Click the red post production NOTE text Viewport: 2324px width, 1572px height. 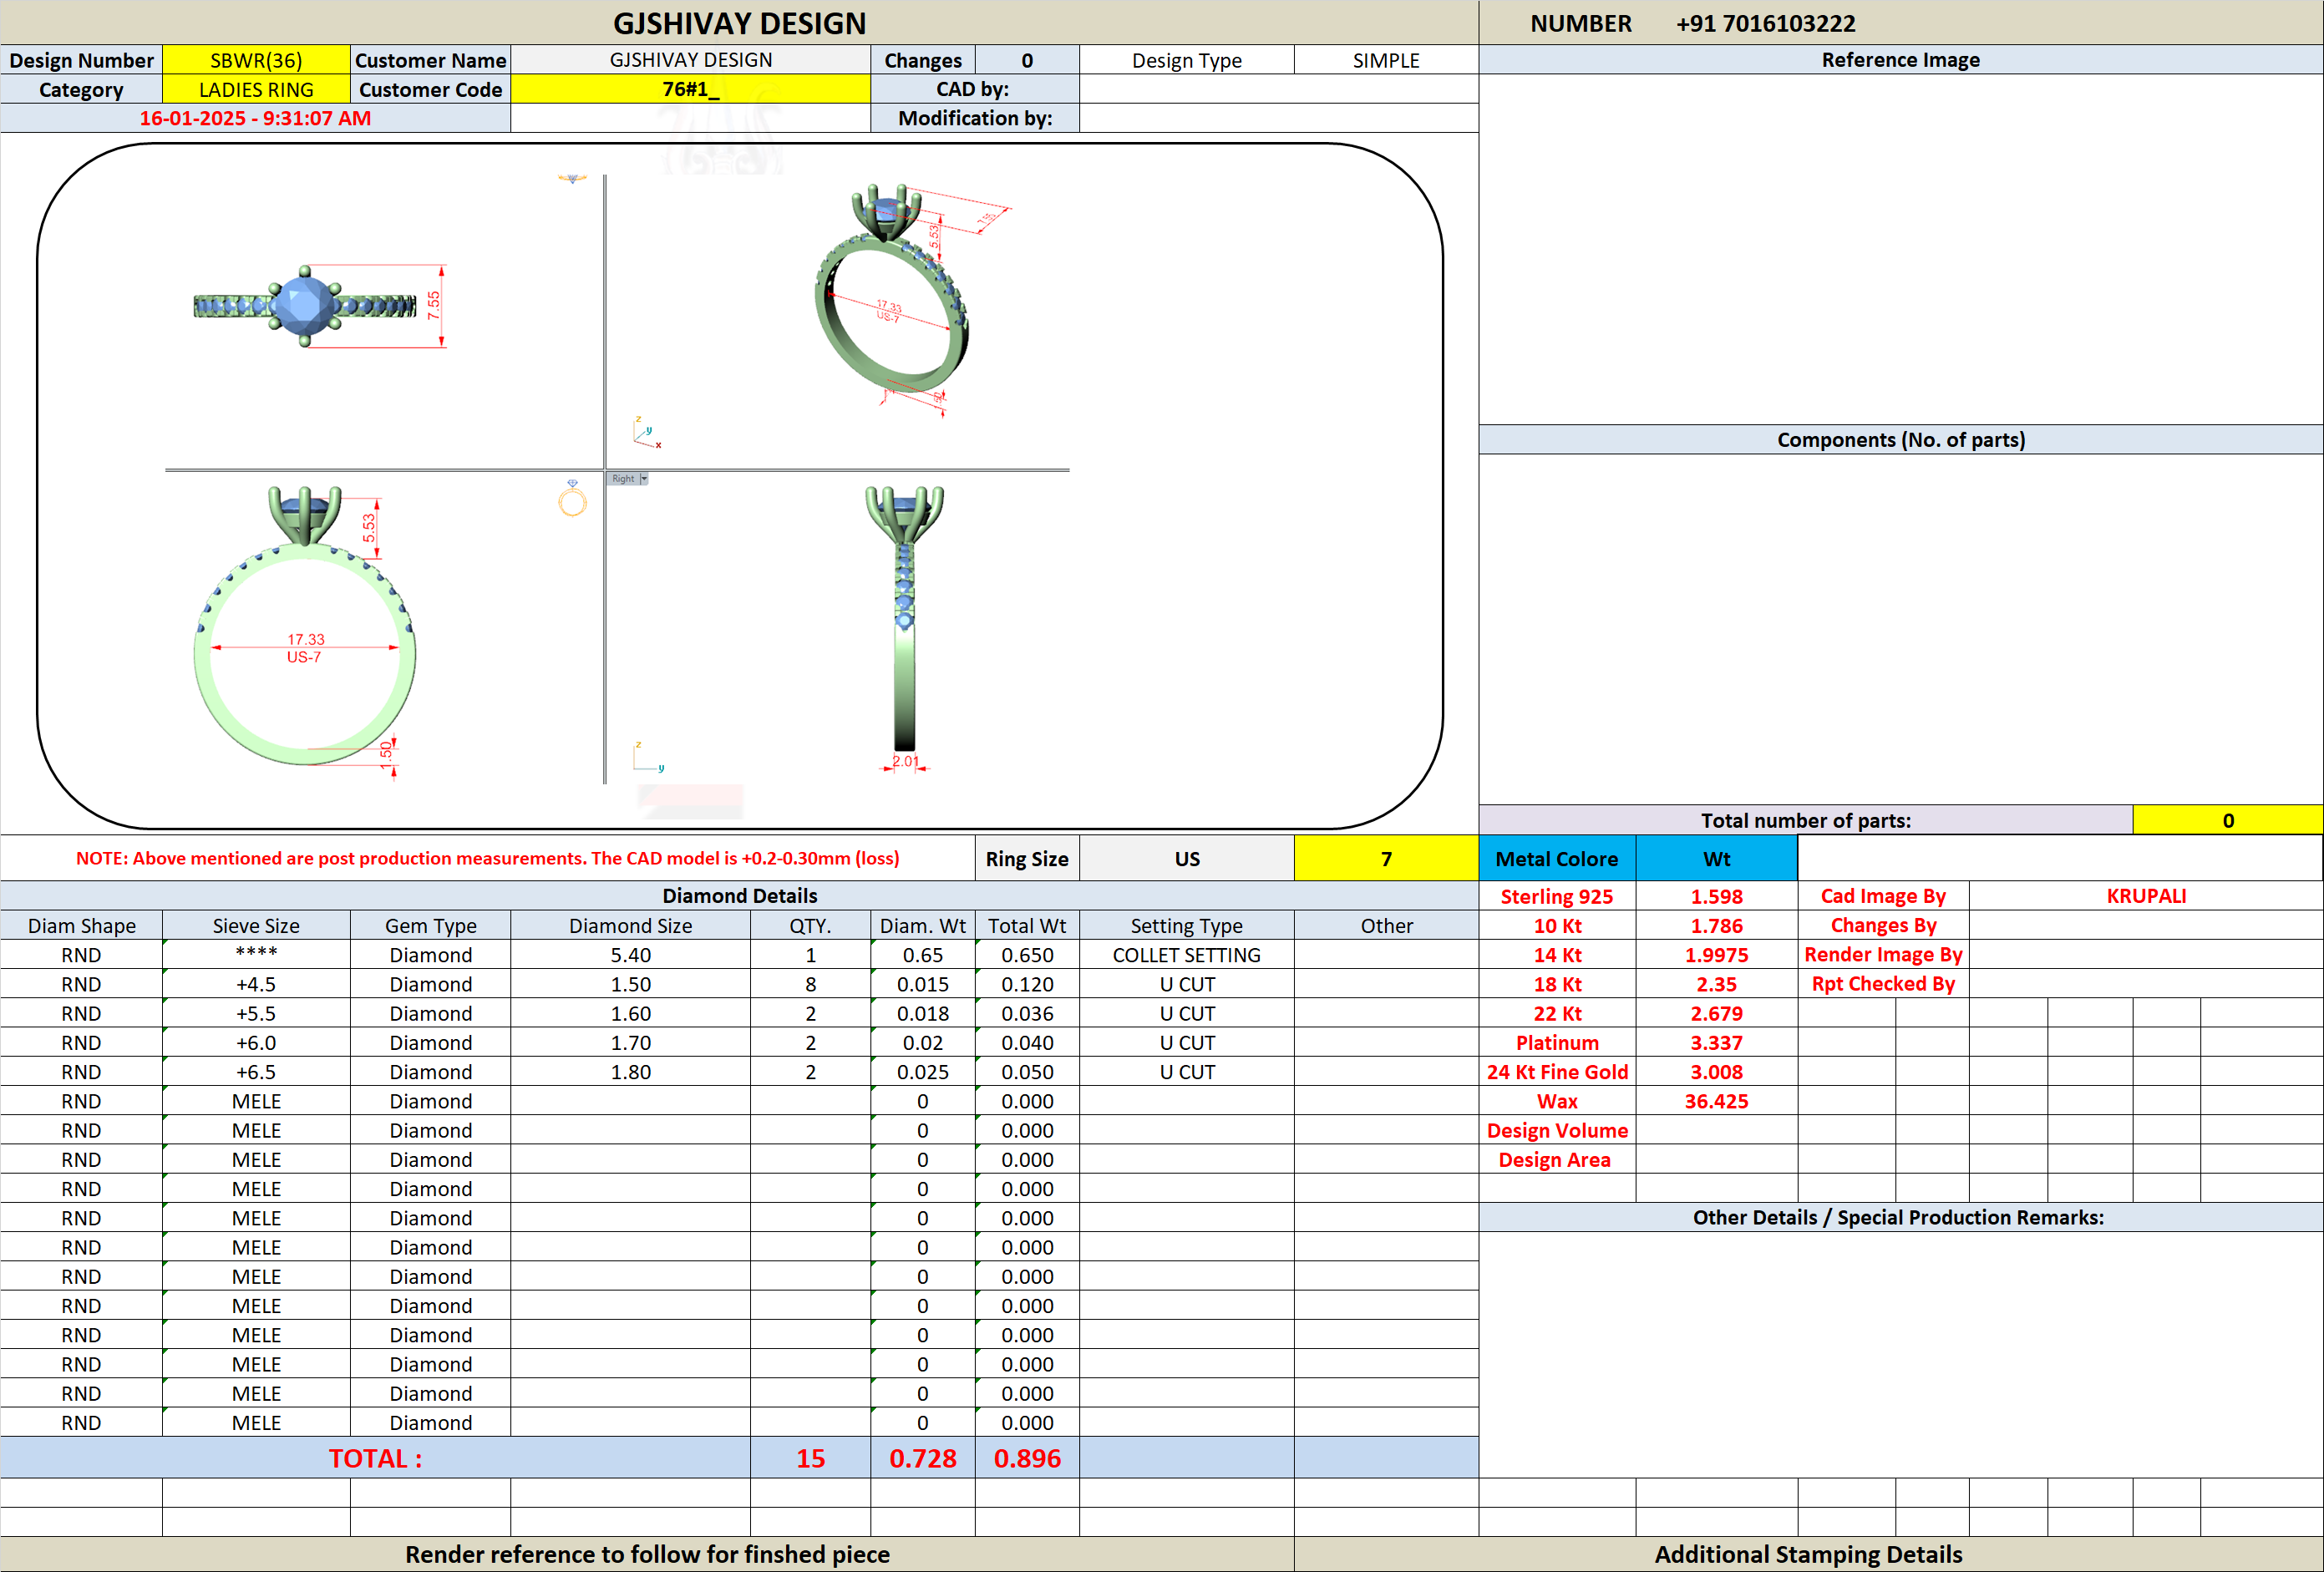click(487, 858)
